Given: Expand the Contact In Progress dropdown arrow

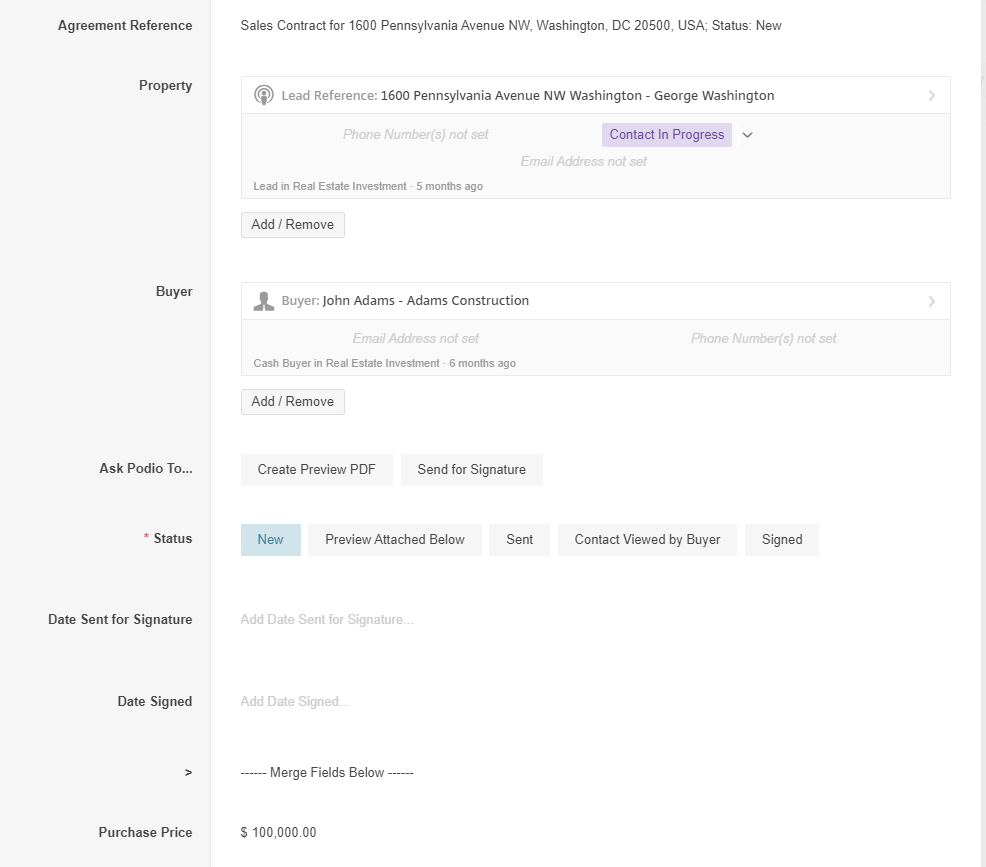Looking at the screenshot, I should pos(747,135).
